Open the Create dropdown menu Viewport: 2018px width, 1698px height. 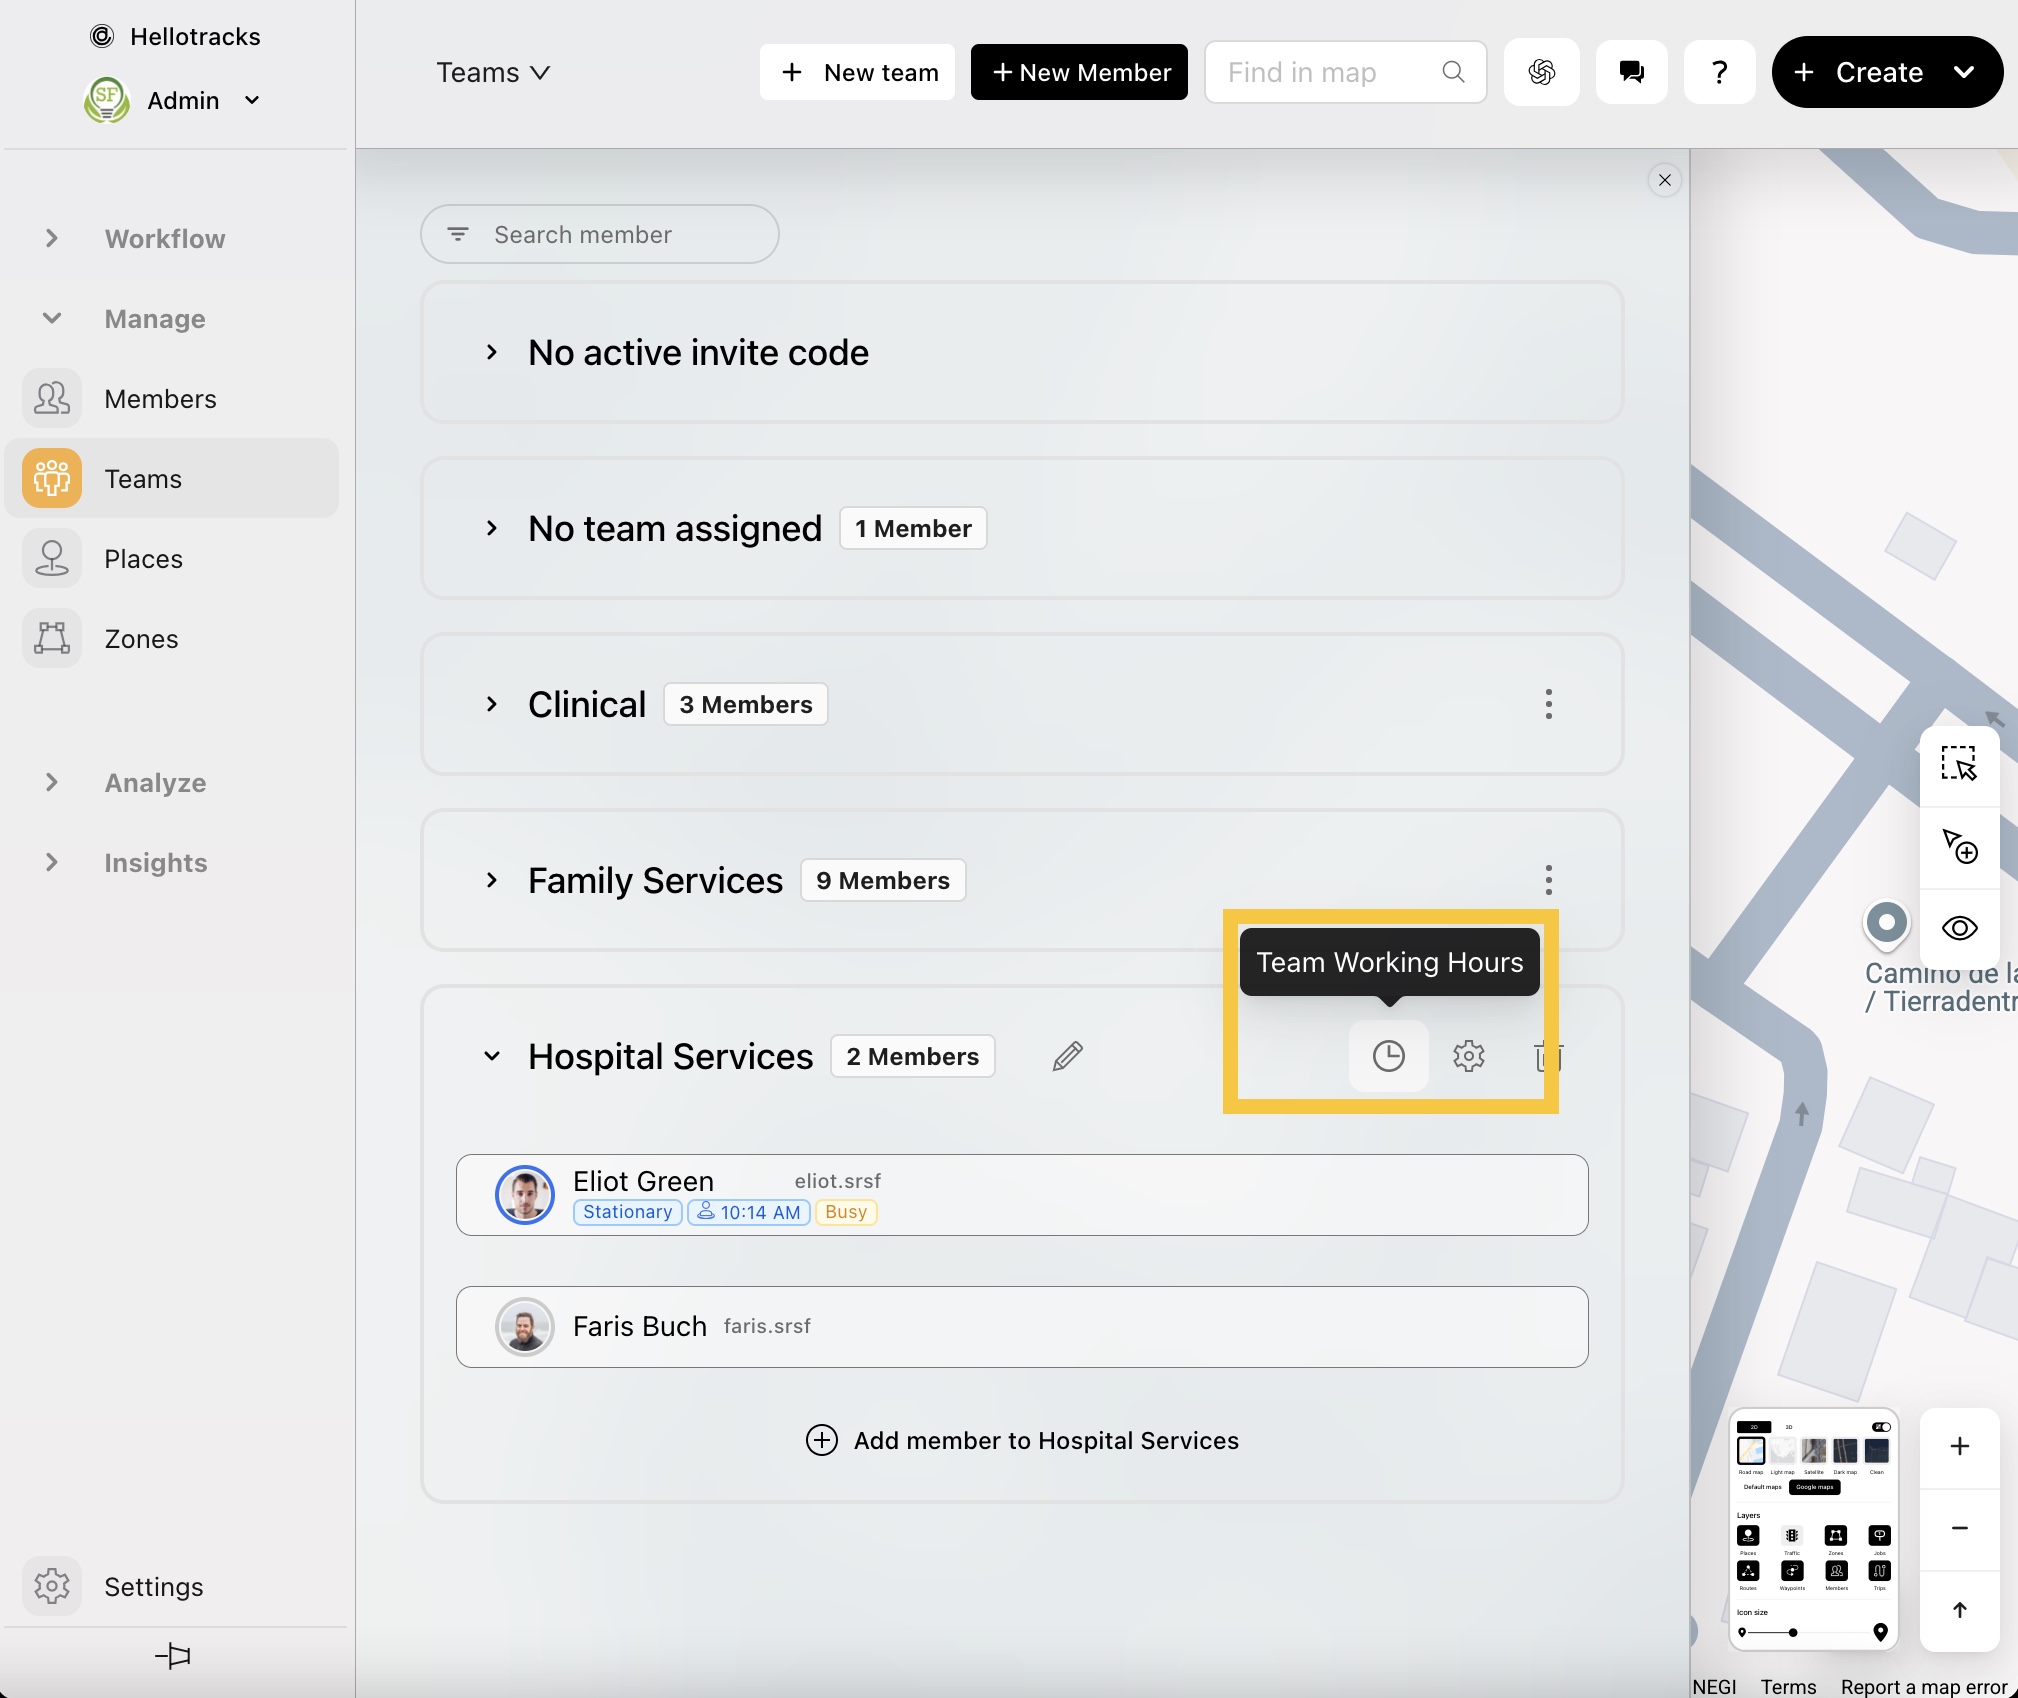point(1964,72)
